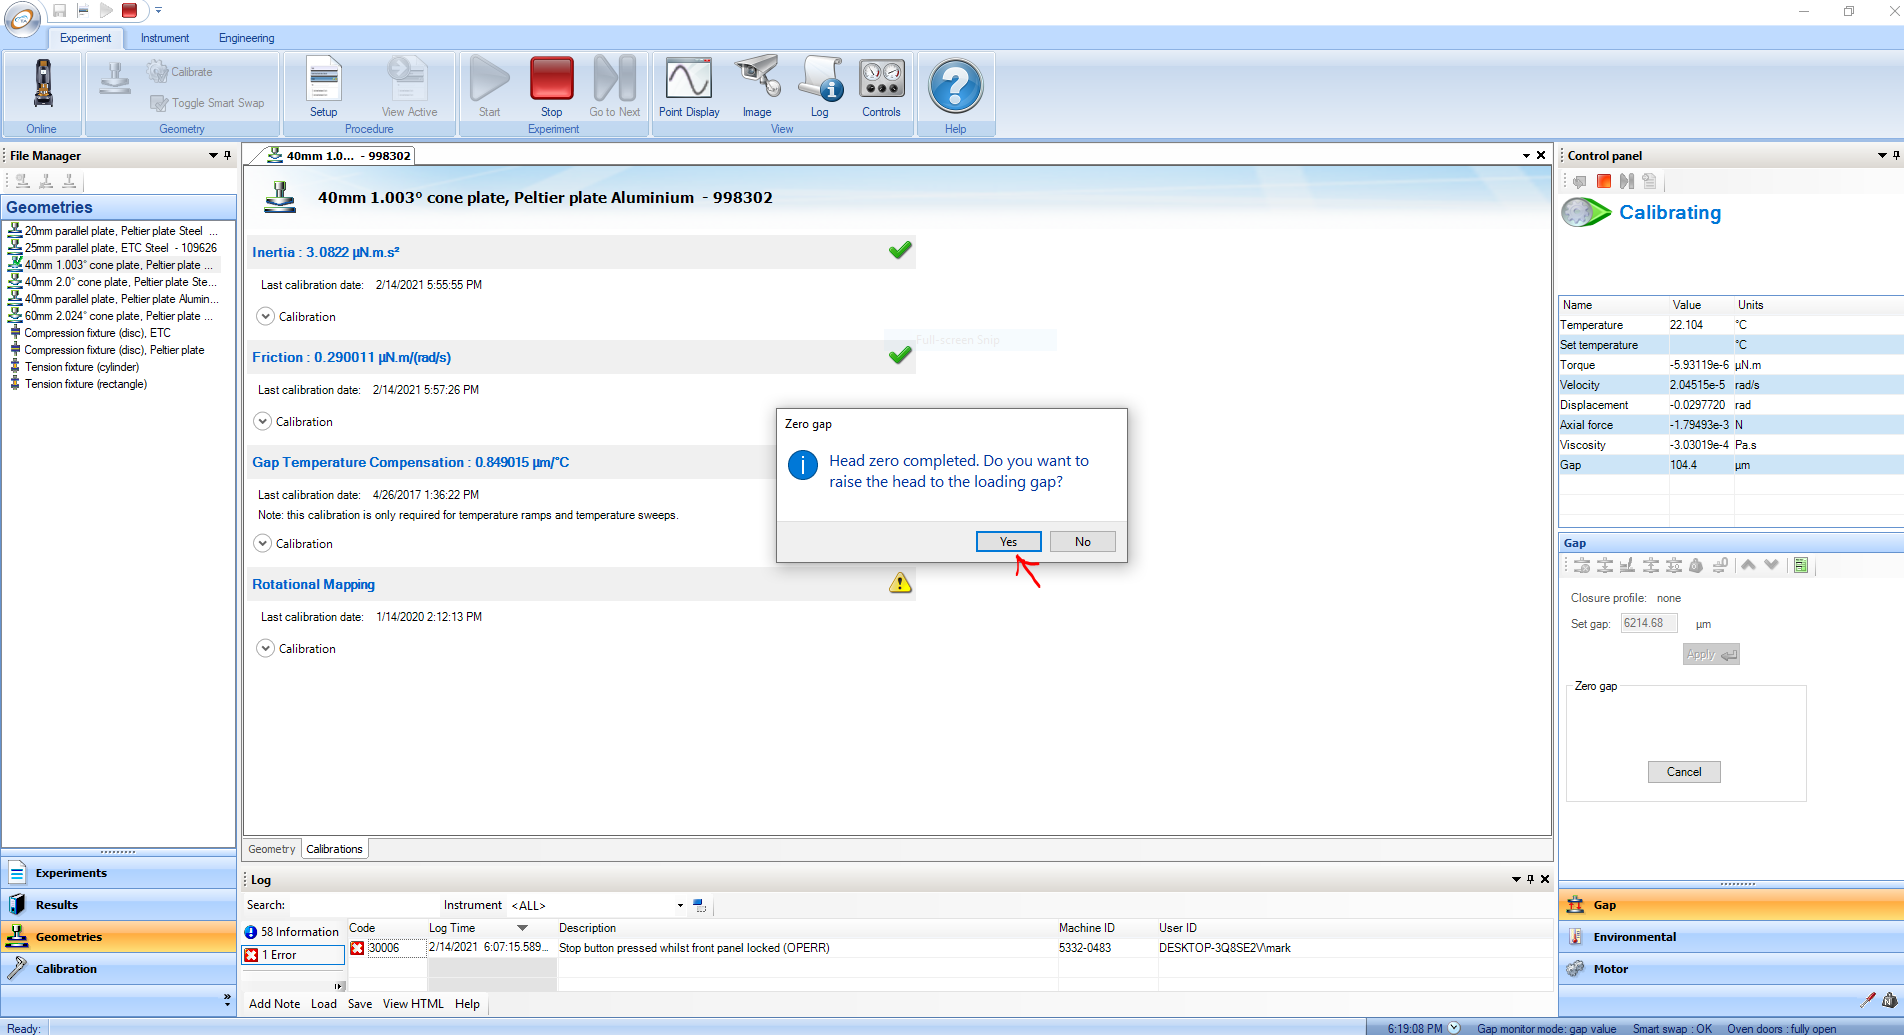1904x1035 pixels.
Task: Expand the Inertia Calibration section
Action: point(266,317)
